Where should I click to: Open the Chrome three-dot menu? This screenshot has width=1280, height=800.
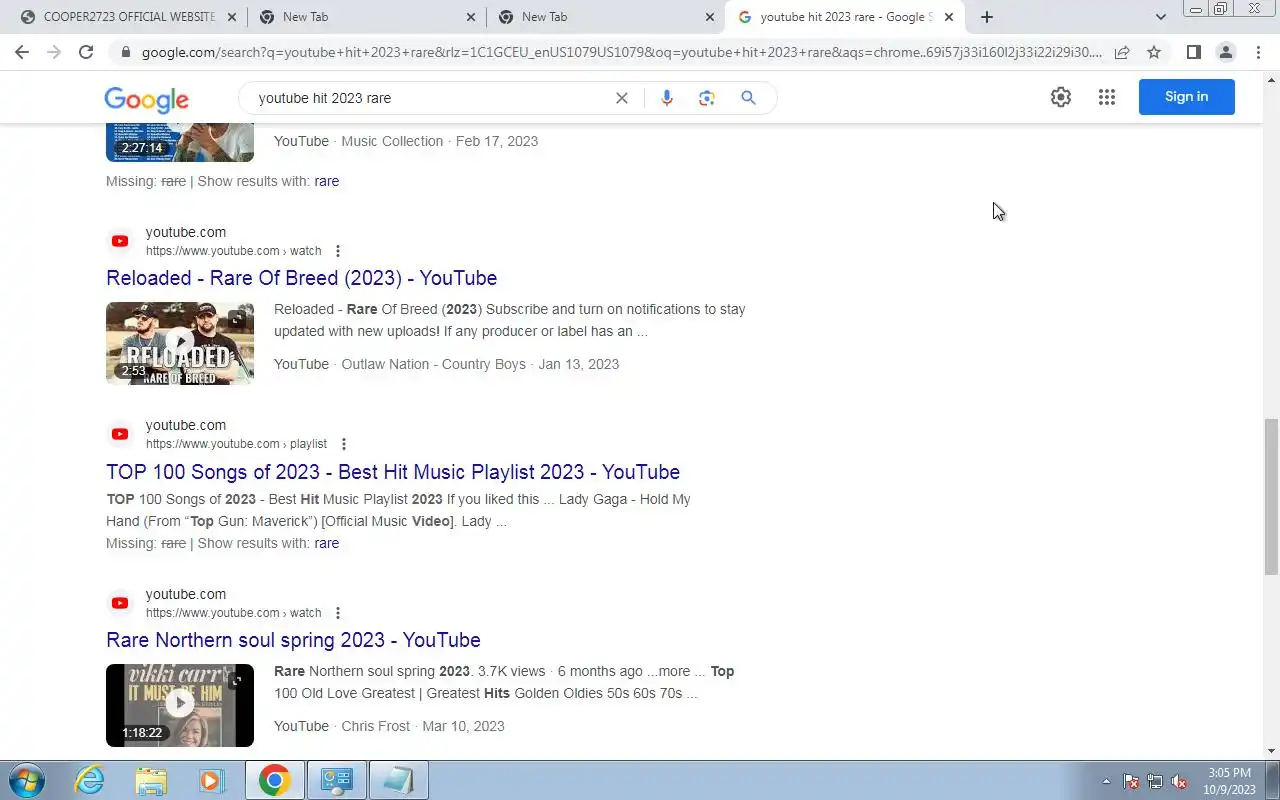[x=1258, y=52]
